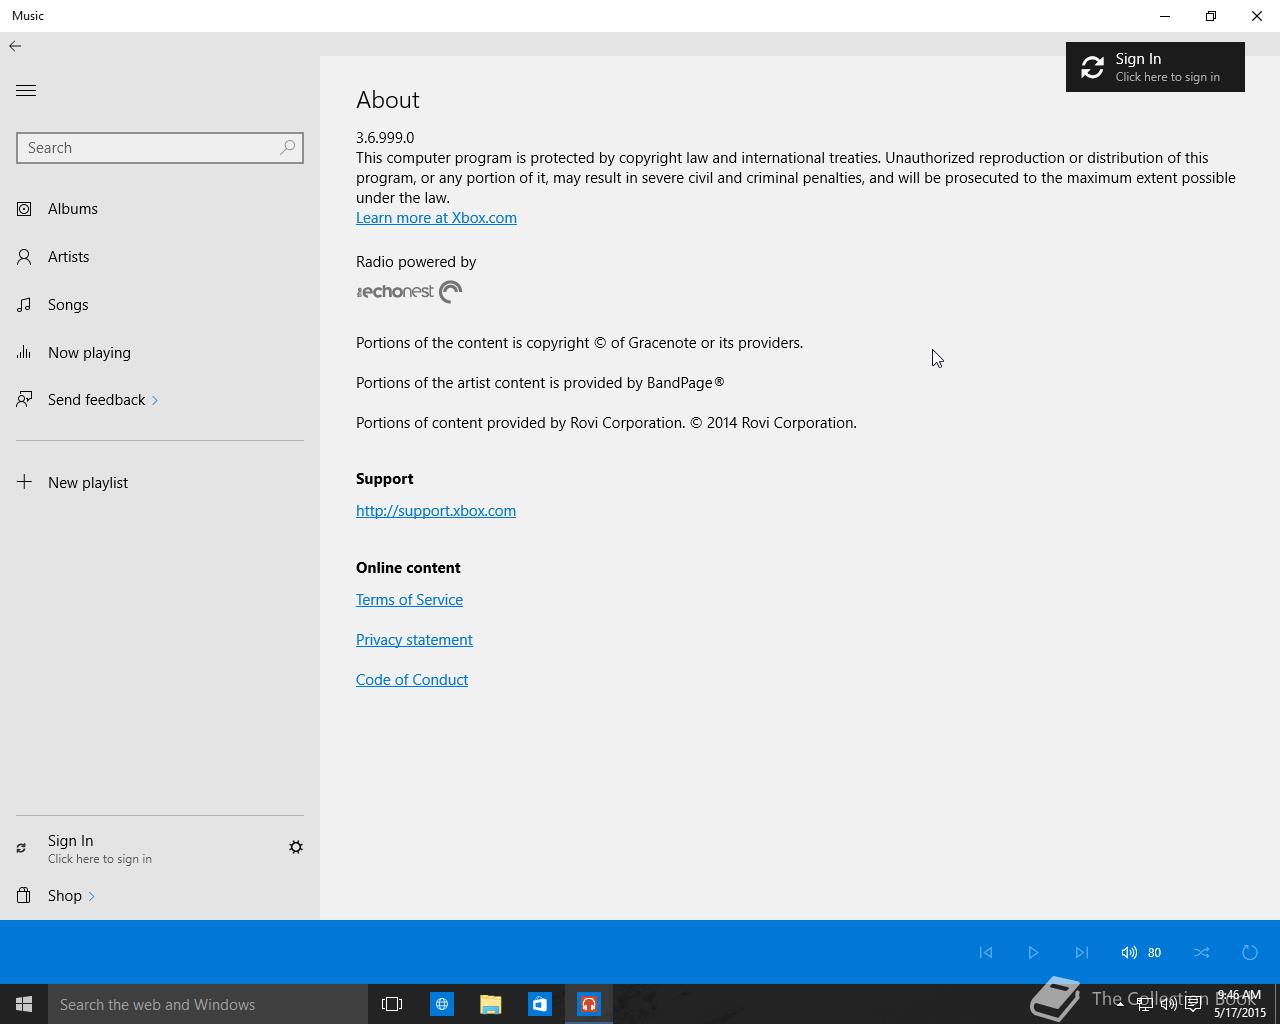Open the Action Center tray icon

point(1193,1004)
